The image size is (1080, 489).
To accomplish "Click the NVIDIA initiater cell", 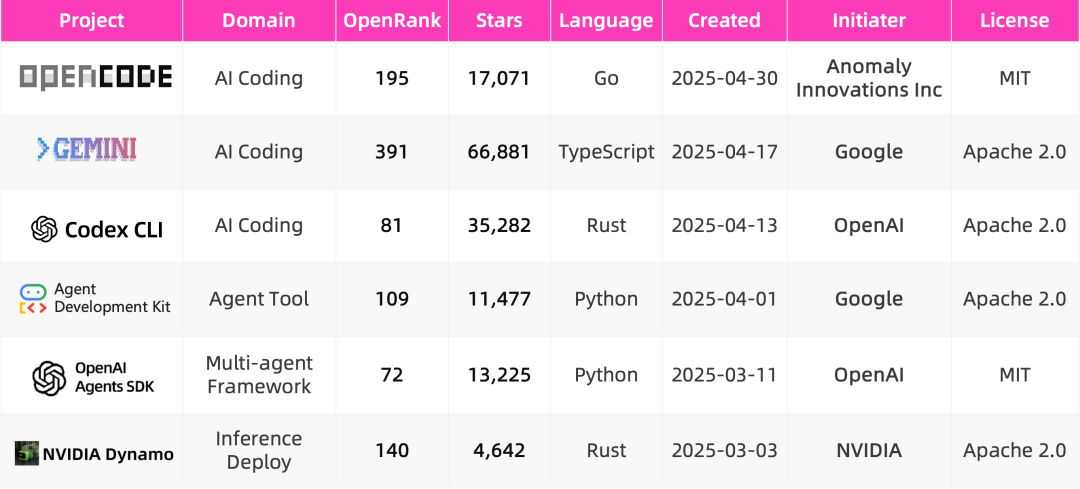I will (x=869, y=451).
